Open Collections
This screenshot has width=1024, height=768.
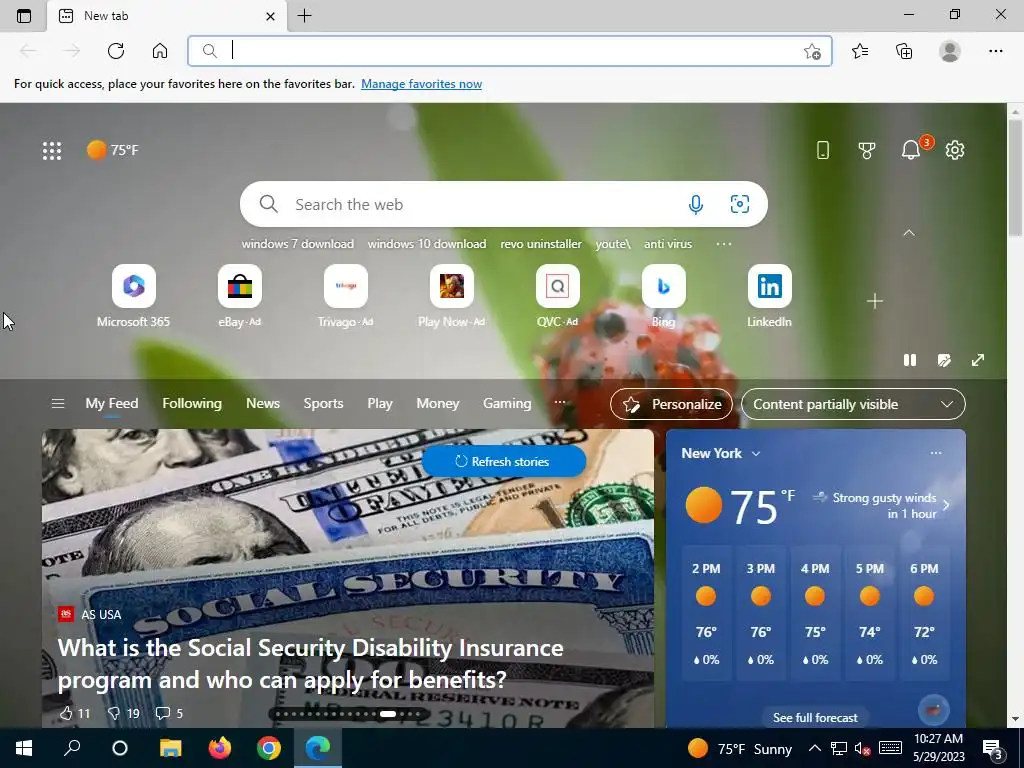pos(904,51)
